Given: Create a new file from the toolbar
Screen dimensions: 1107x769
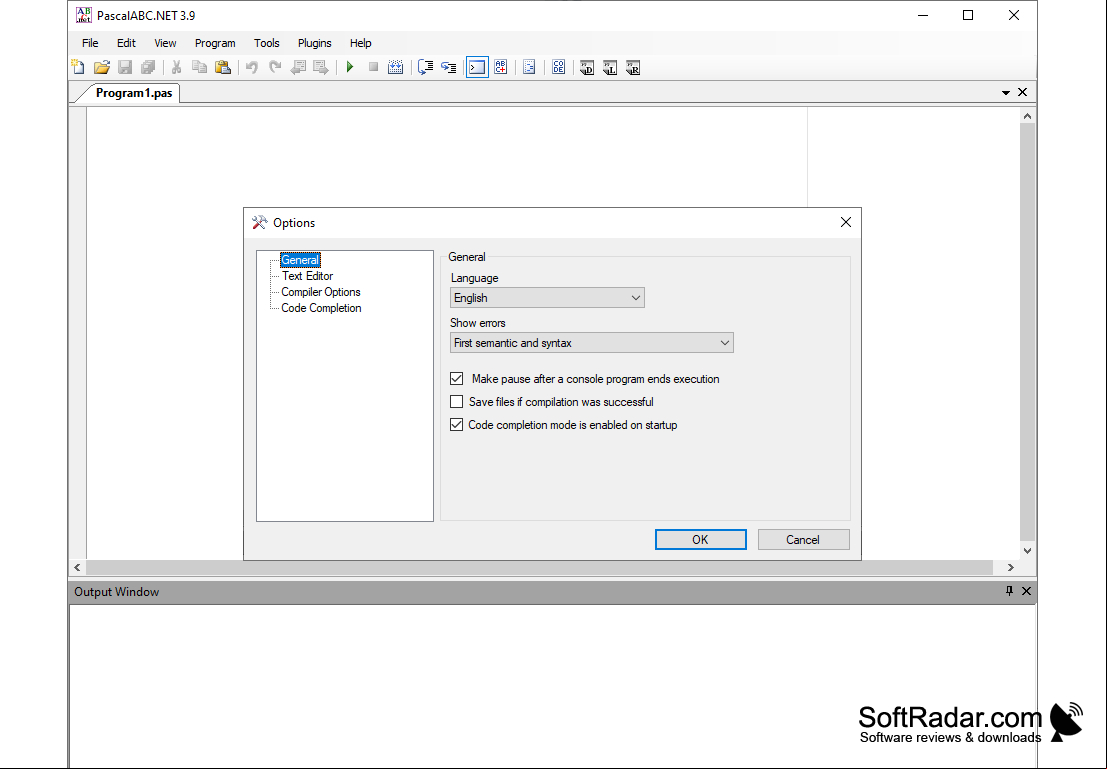Looking at the screenshot, I should 78,68.
